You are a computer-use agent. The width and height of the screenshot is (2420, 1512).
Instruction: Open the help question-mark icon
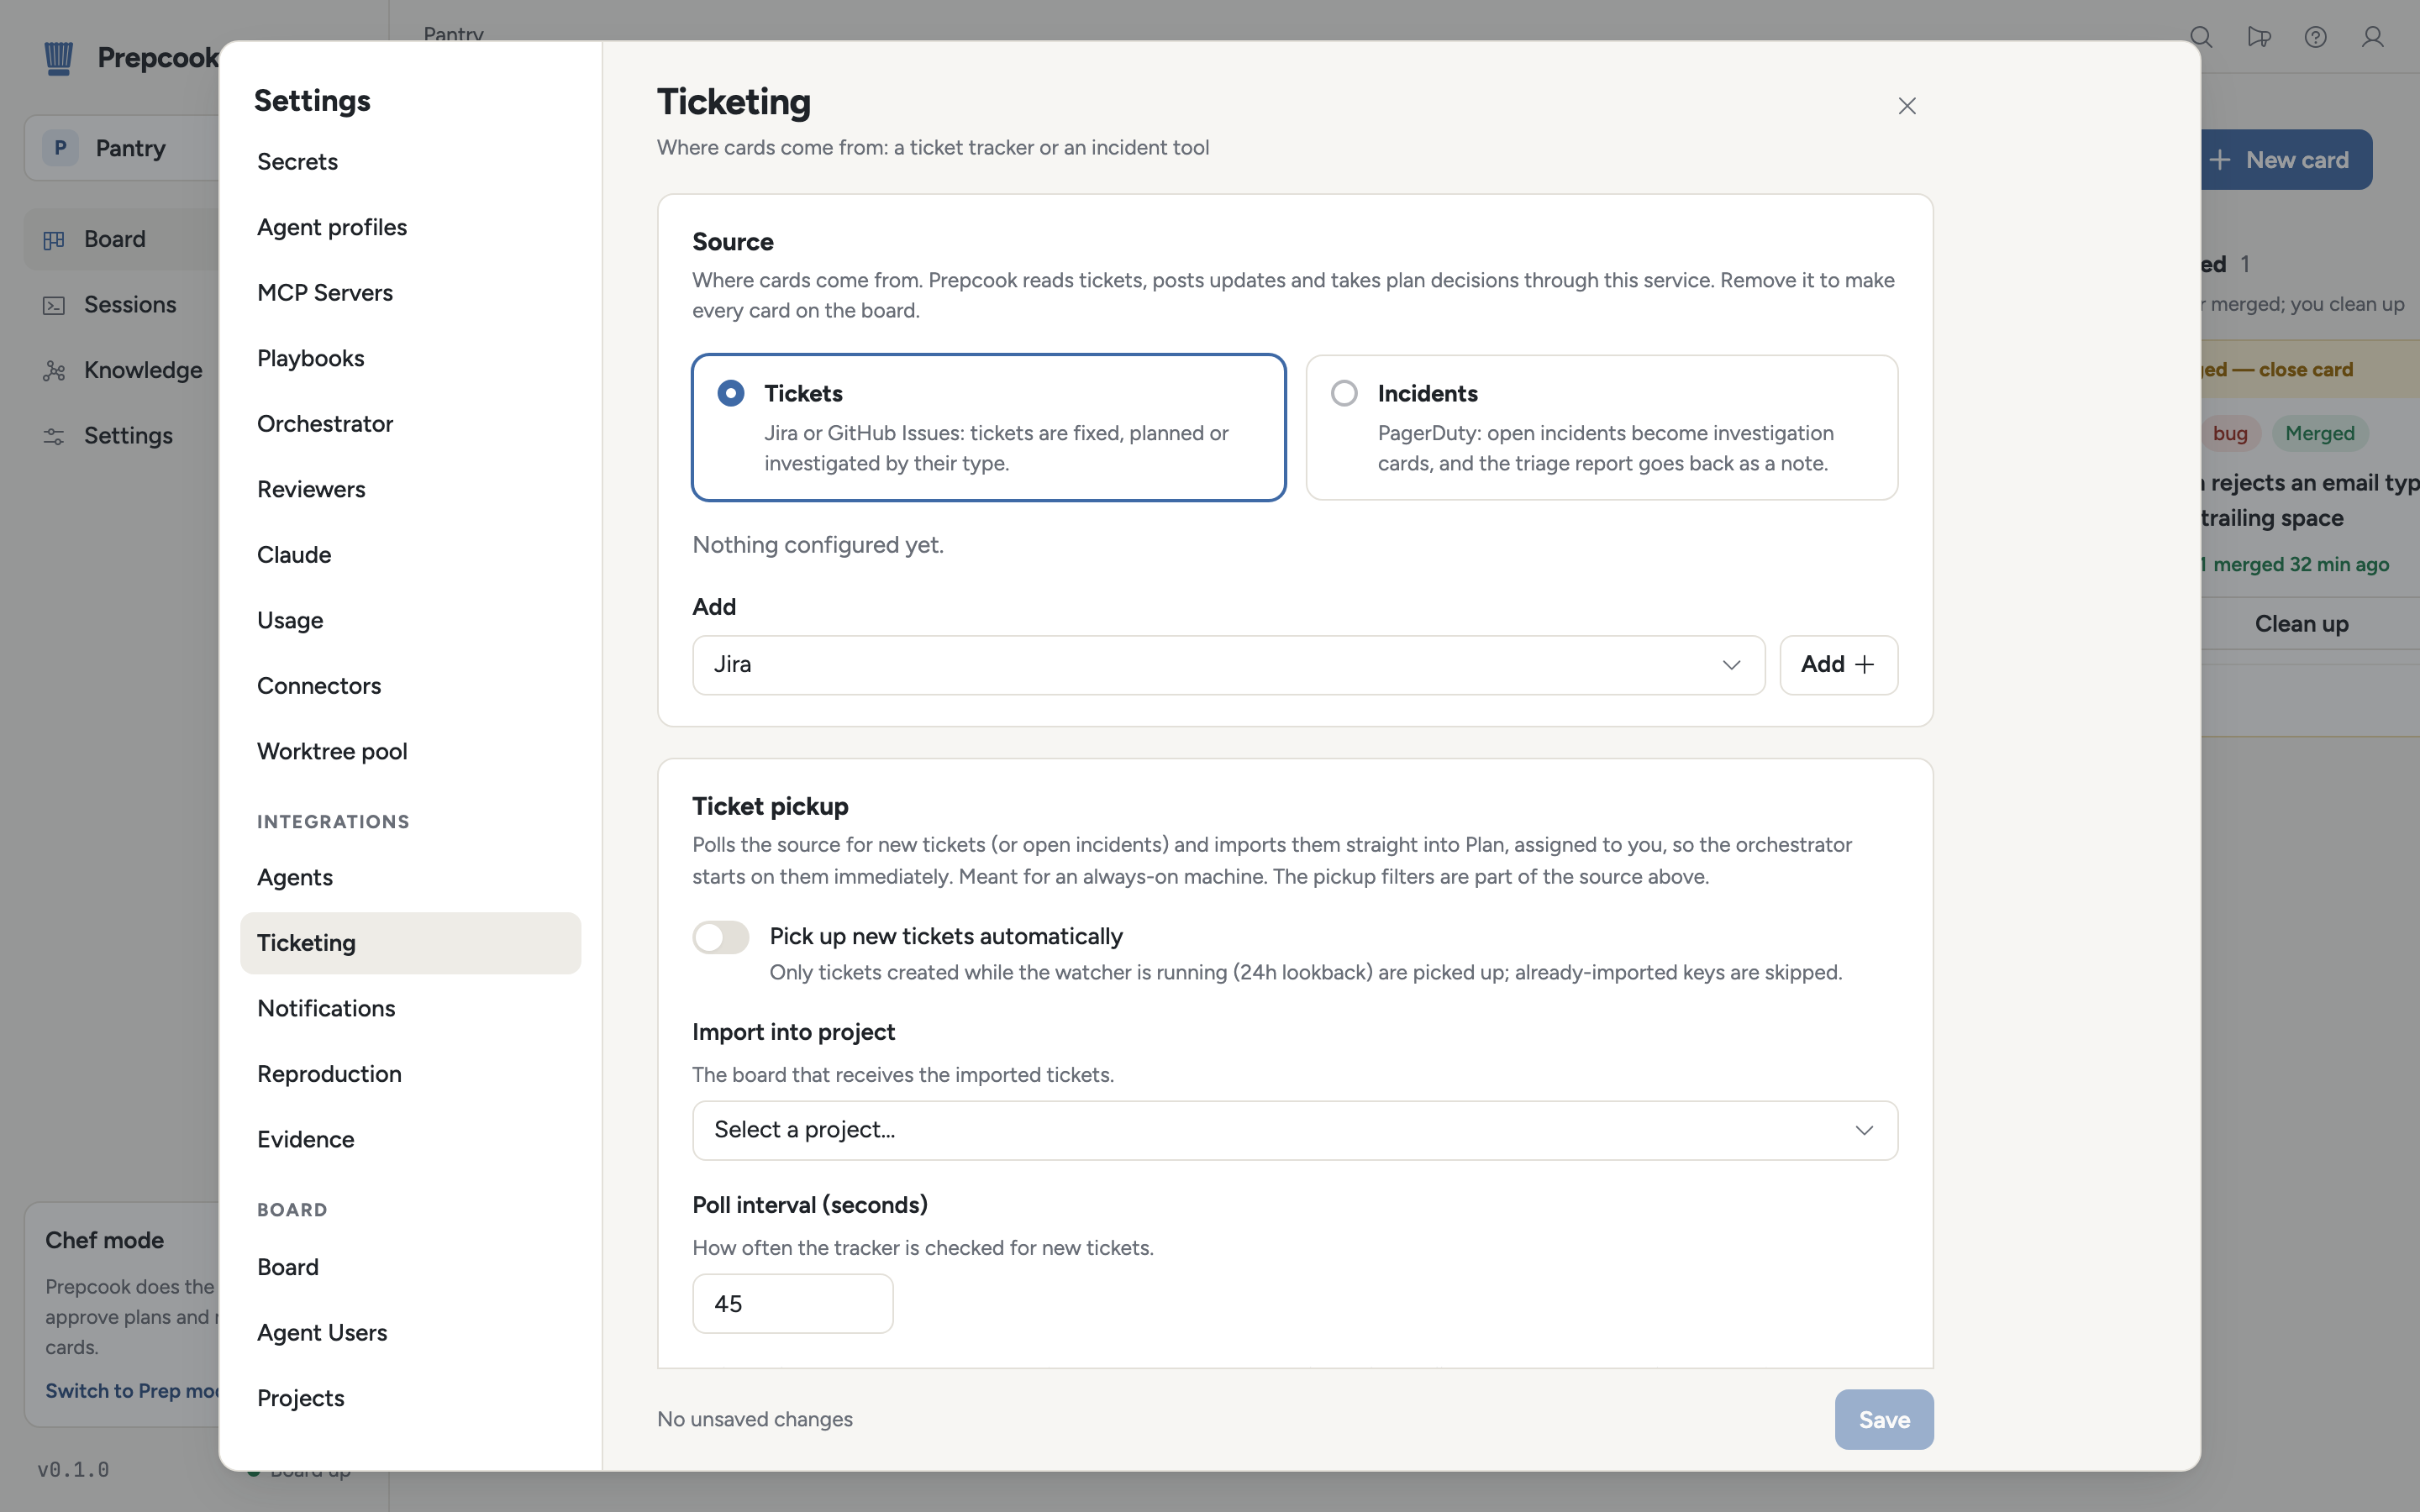pyautogui.click(x=2315, y=37)
